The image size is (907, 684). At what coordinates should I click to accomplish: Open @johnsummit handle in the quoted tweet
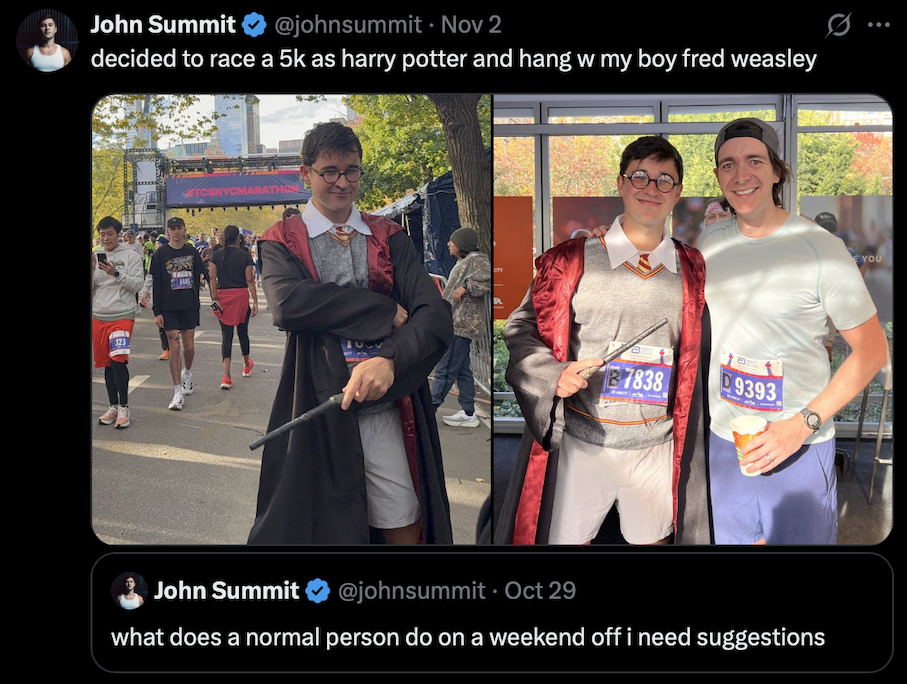click(411, 591)
